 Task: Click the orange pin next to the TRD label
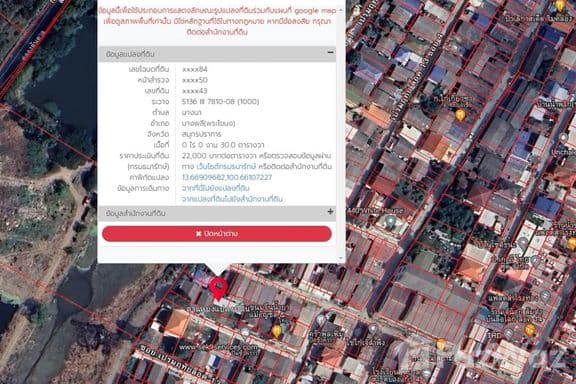[x=529, y=330]
